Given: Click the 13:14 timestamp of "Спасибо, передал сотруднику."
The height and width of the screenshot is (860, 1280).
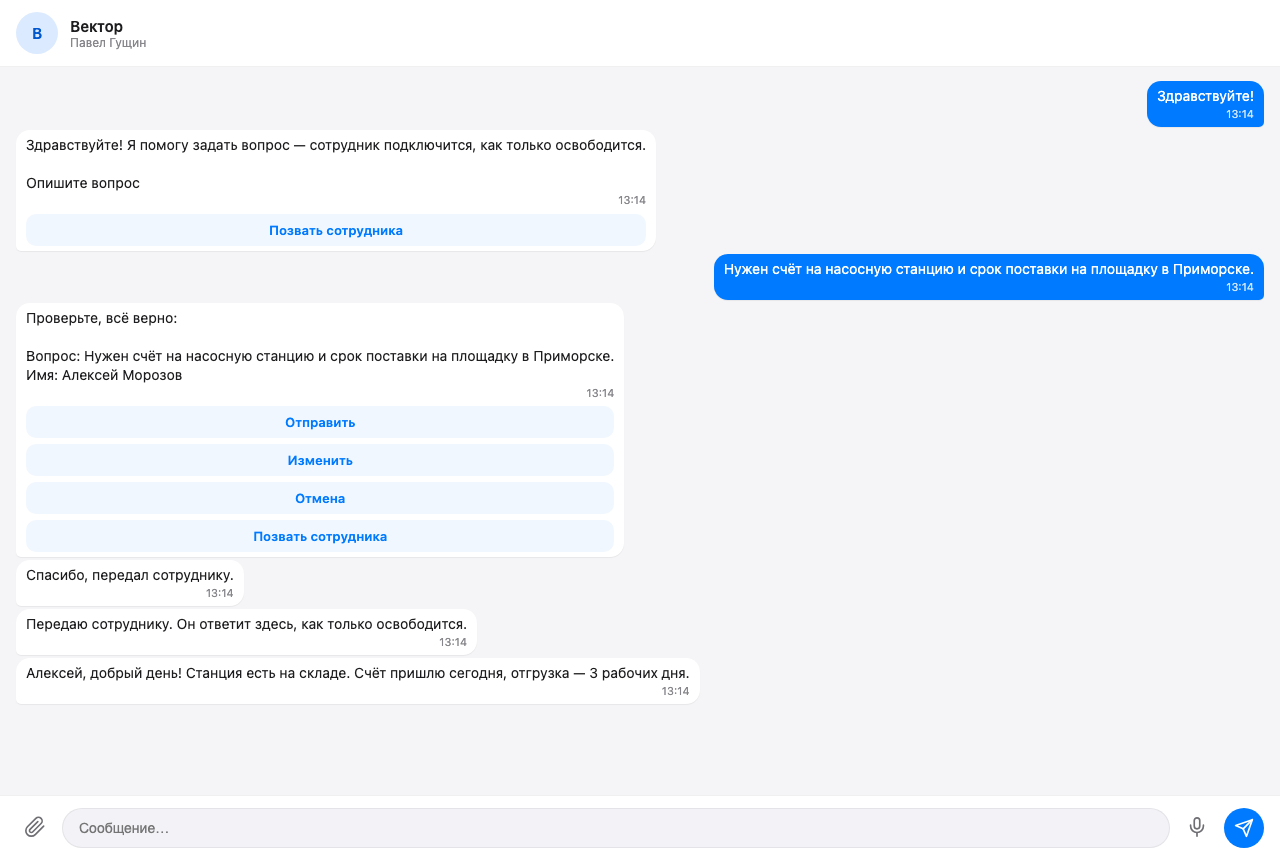Looking at the screenshot, I should click(x=220, y=593).
